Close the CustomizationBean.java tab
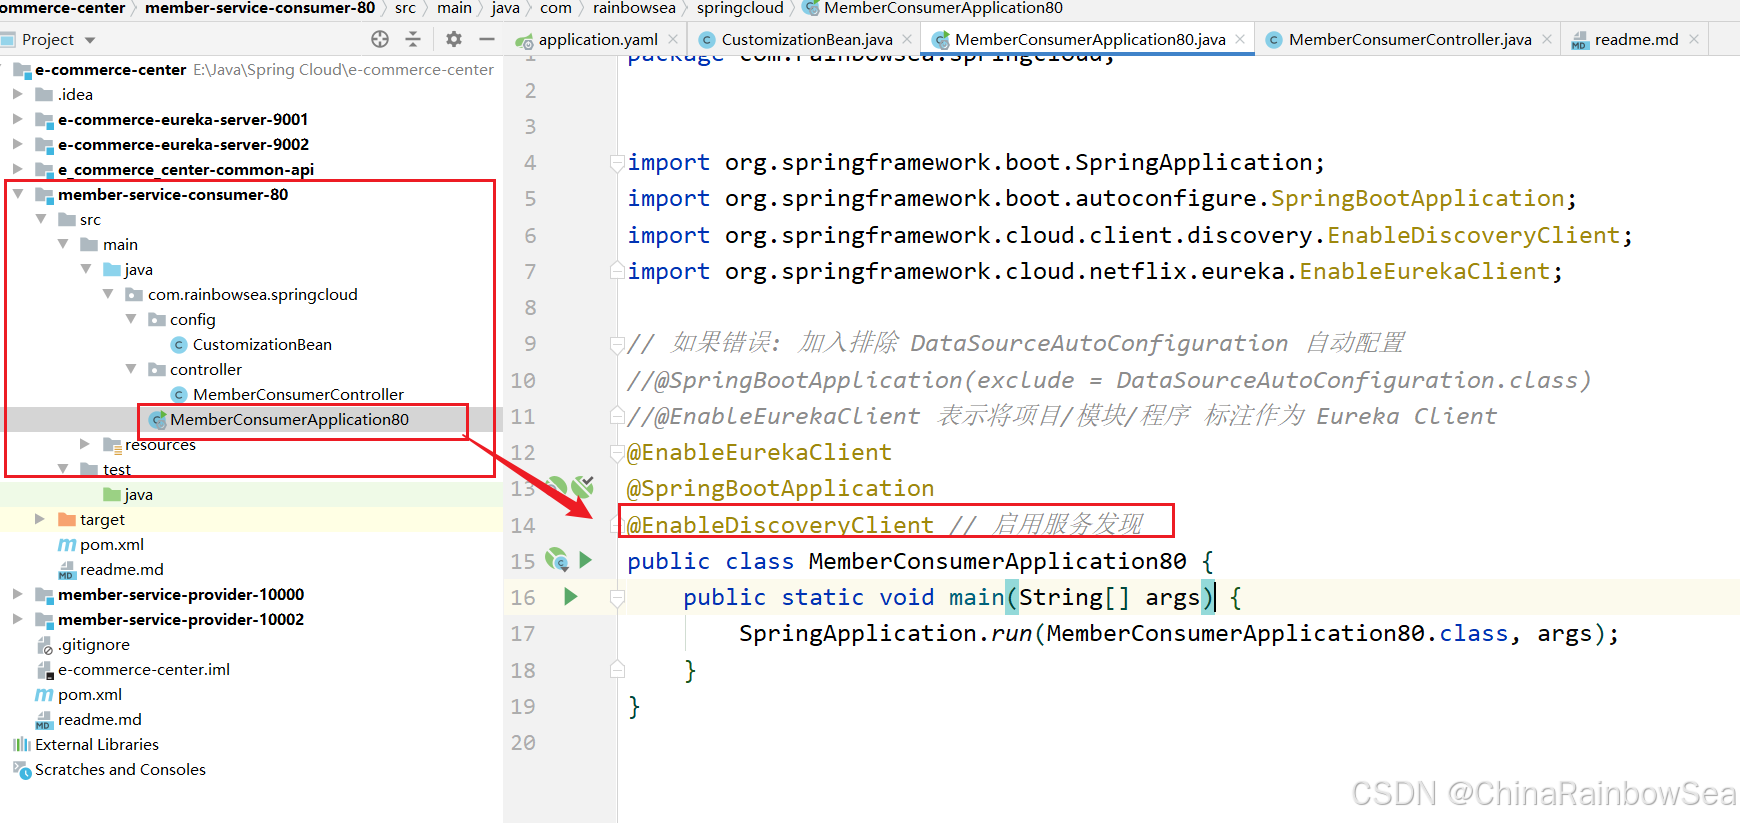The width and height of the screenshot is (1740, 823). [x=907, y=39]
